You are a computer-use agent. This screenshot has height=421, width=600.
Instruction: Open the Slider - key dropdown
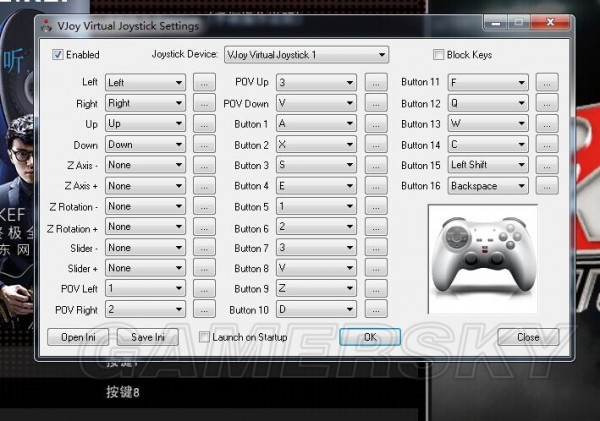pos(145,247)
